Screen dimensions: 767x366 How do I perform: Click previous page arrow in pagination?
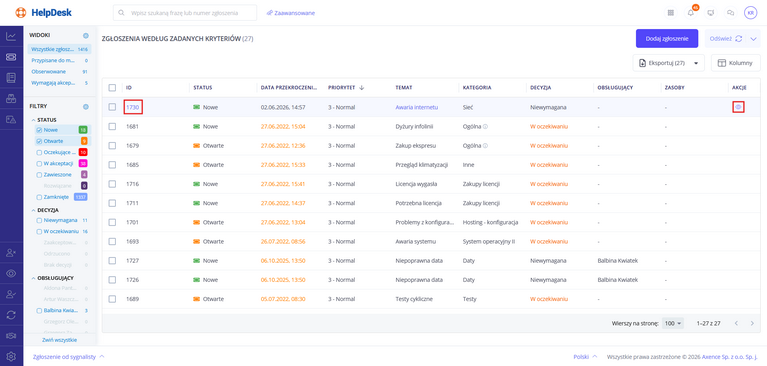click(736, 323)
